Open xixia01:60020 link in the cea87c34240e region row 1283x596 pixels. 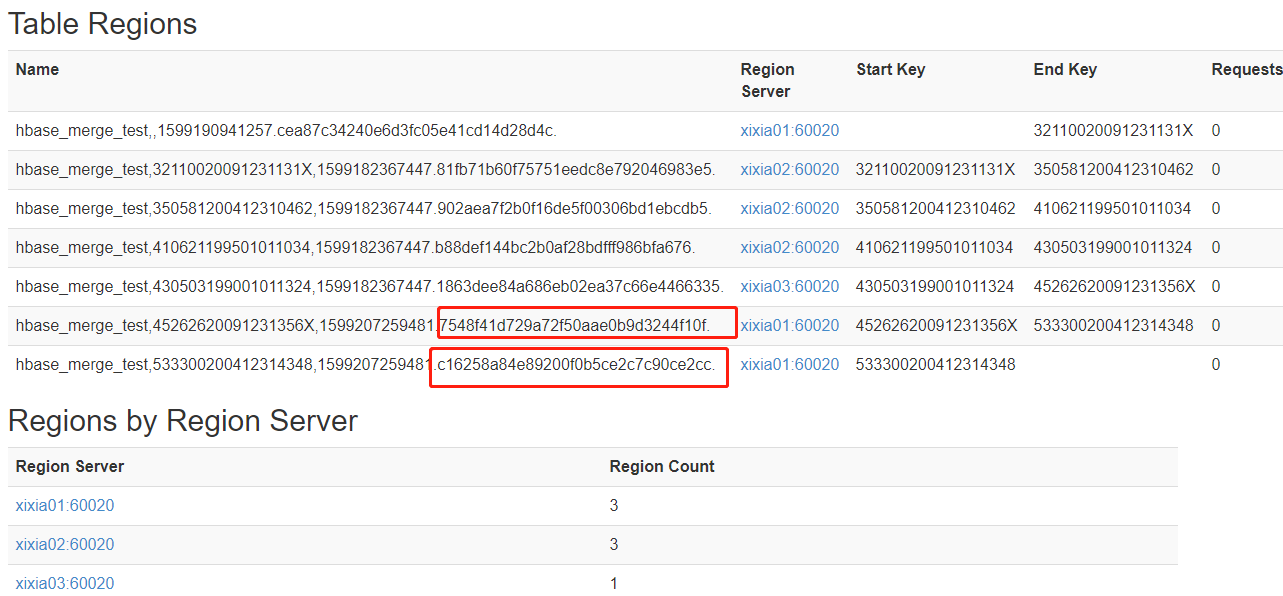point(789,131)
